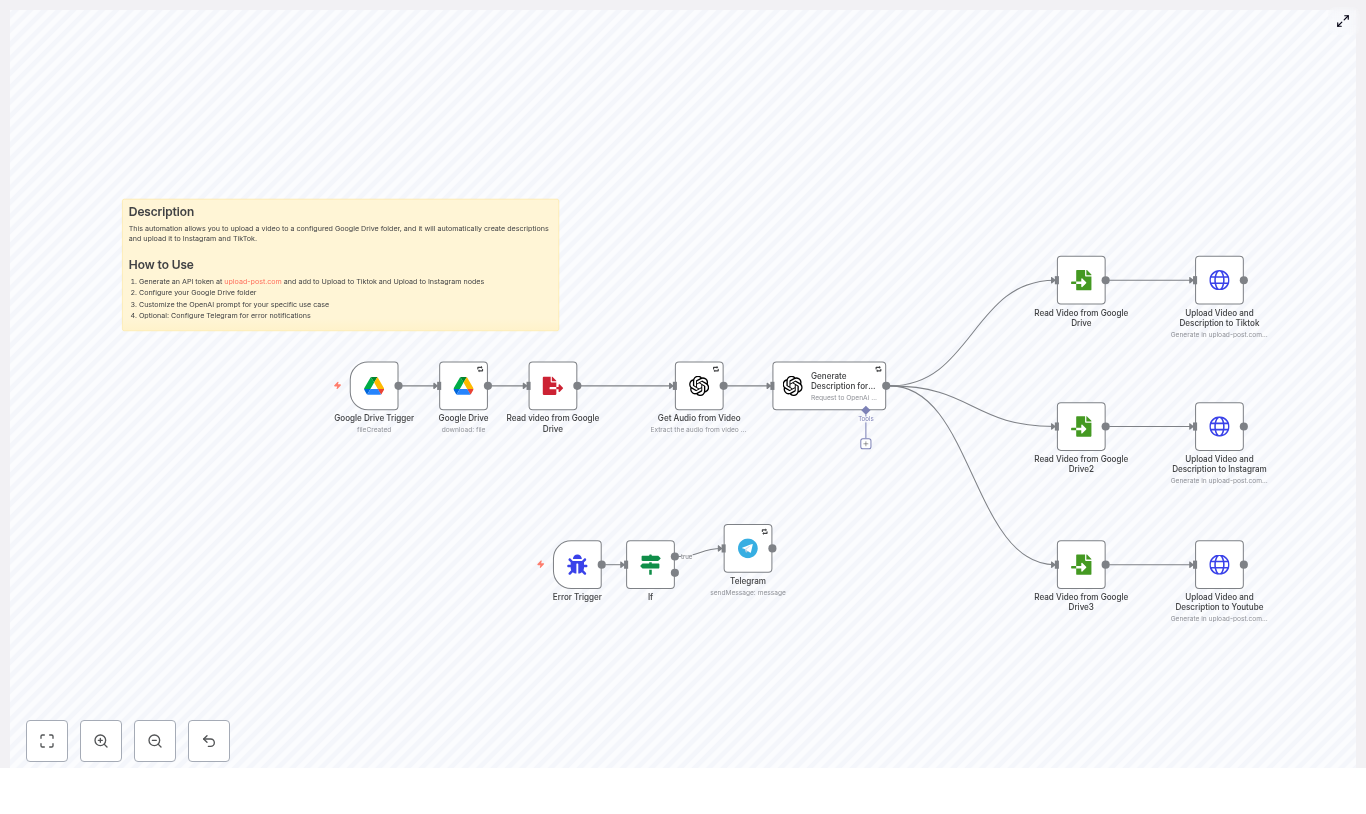The image size is (1366, 814).
Task: Click the zoom out button
Action: pos(155,741)
